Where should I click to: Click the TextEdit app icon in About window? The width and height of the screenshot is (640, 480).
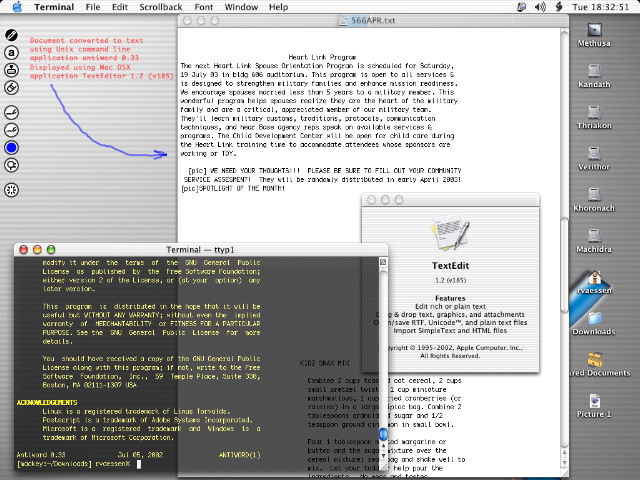[x=449, y=230]
